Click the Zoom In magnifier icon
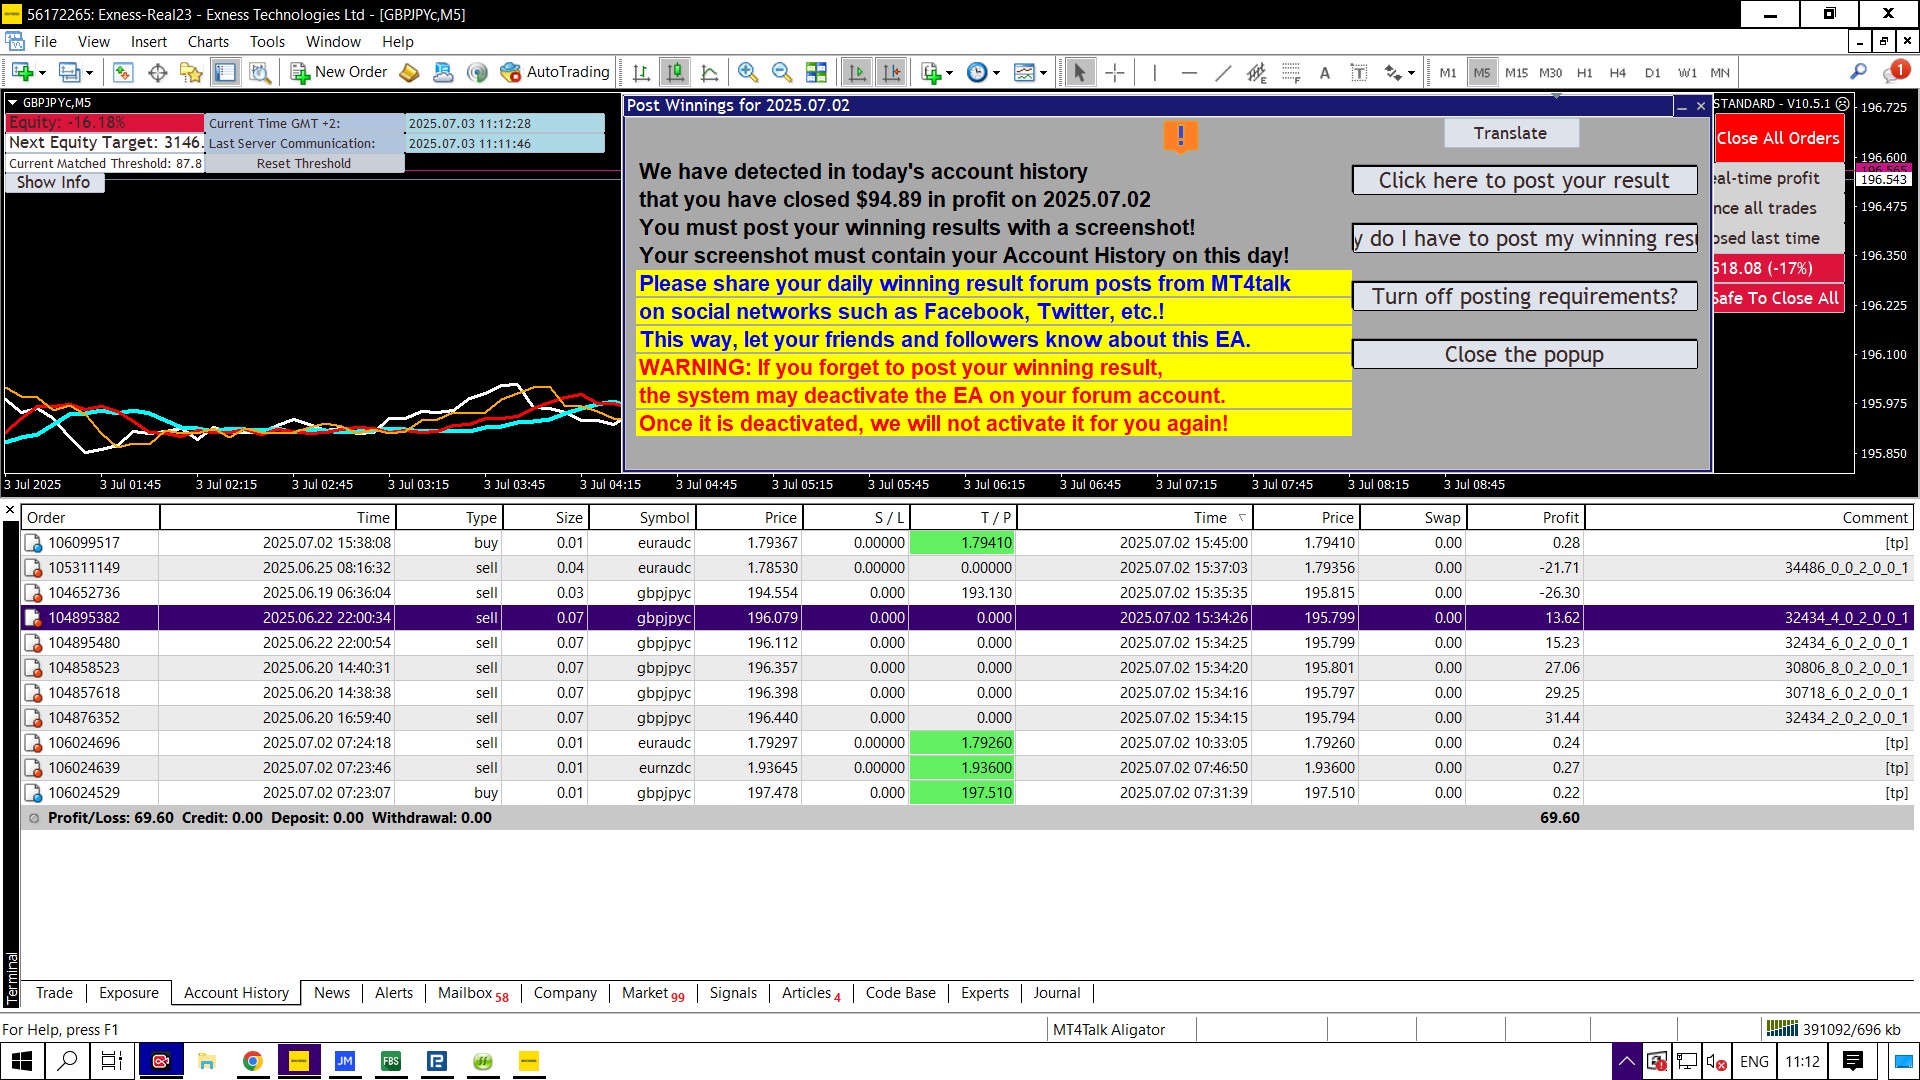The width and height of the screenshot is (1920, 1080). pyautogui.click(x=747, y=72)
